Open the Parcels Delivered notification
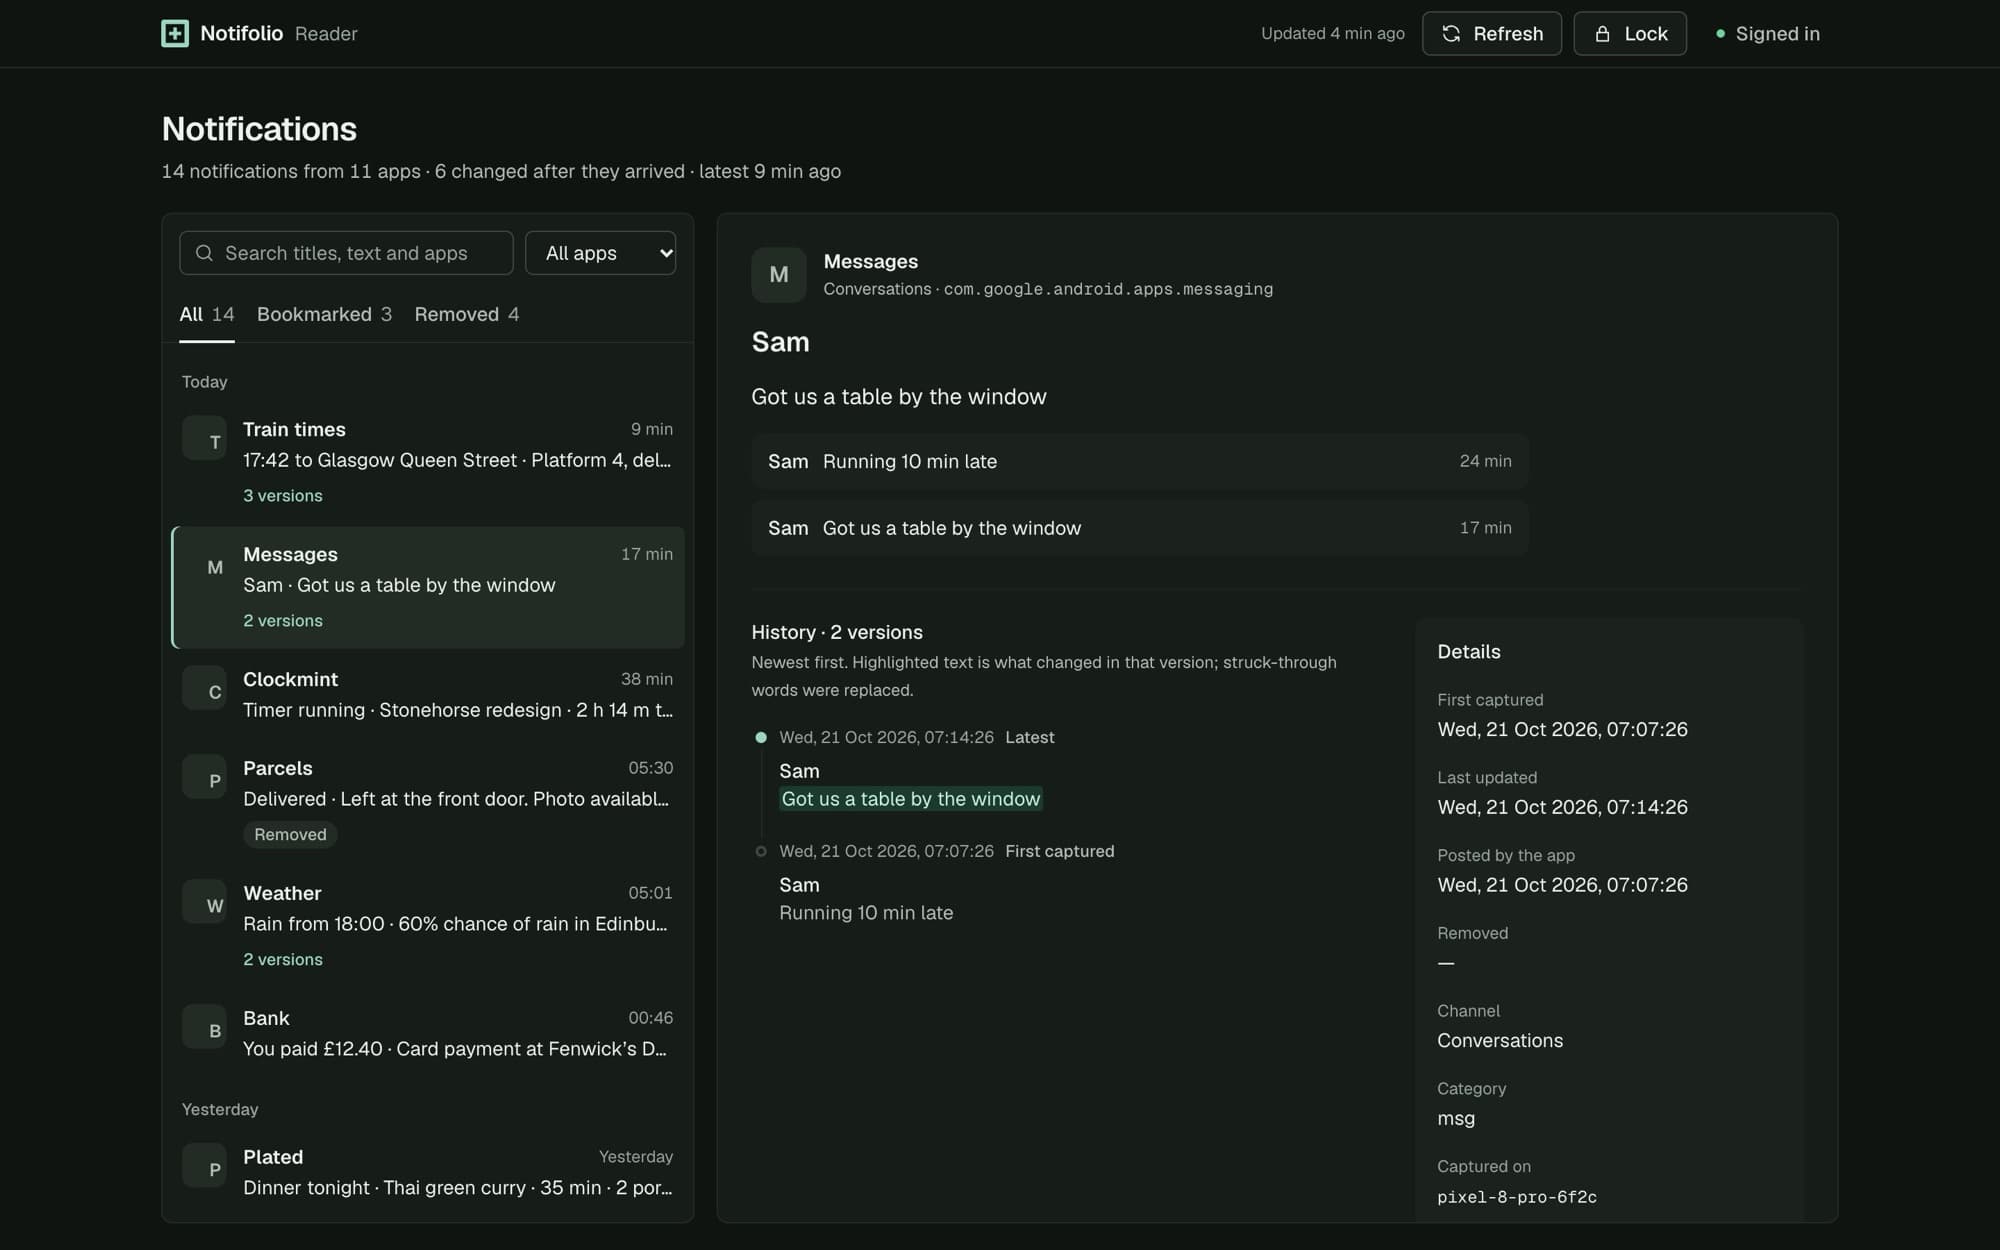The width and height of the screenshot is (2000, 1250). [x=428, y=802]
